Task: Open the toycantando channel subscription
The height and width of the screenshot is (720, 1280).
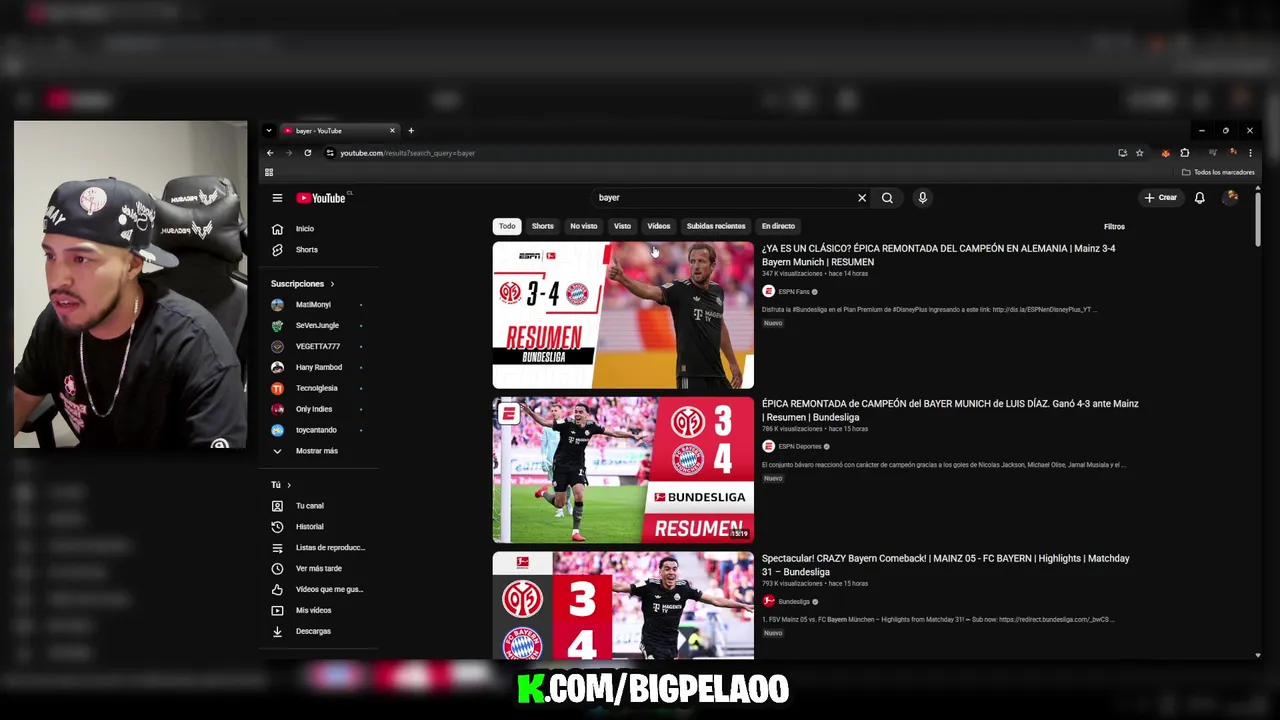Action: coord(318,430)
